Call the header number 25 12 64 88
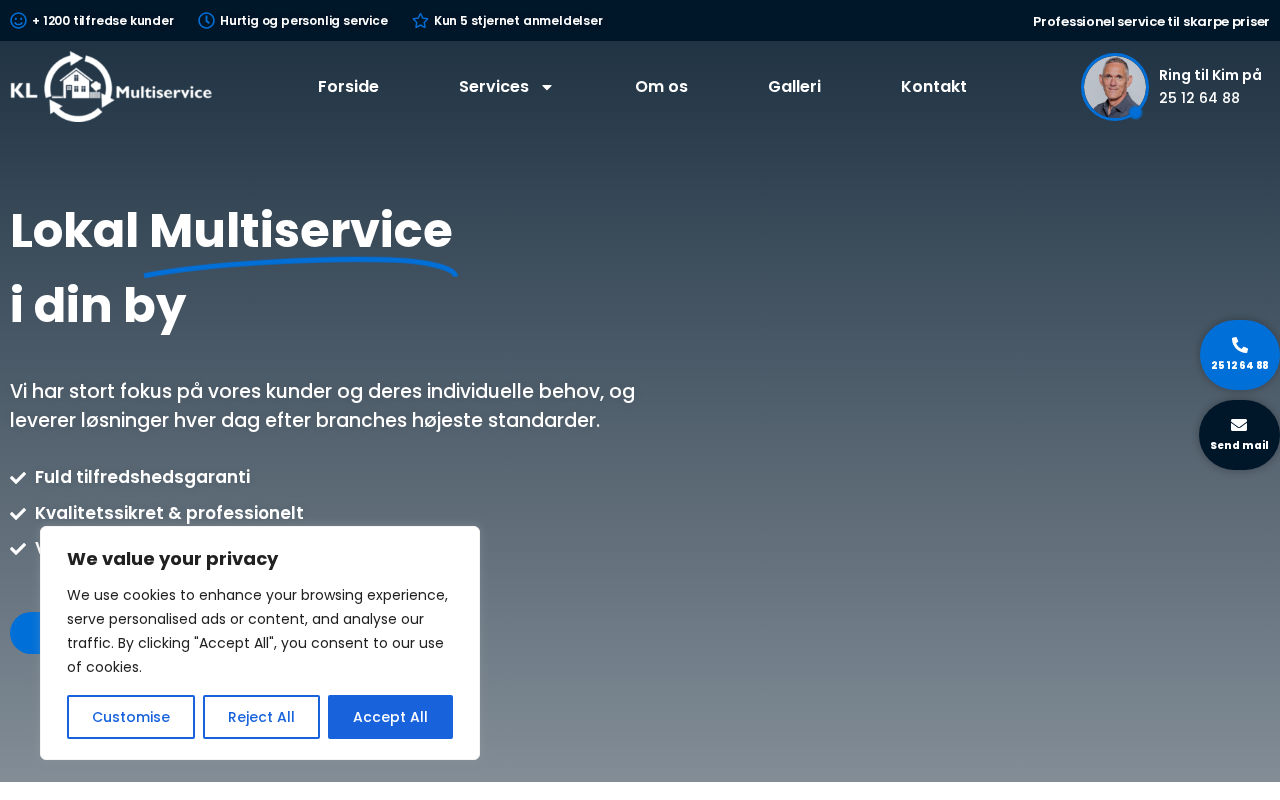This screenshot has height=800, width=1280. (1199, 98)
